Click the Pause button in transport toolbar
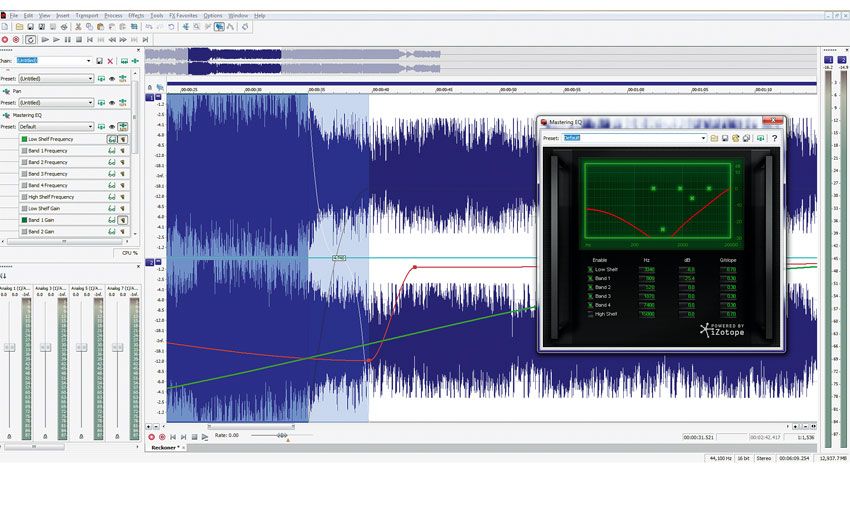The image size is (850, 505). [x=68, y=40]
